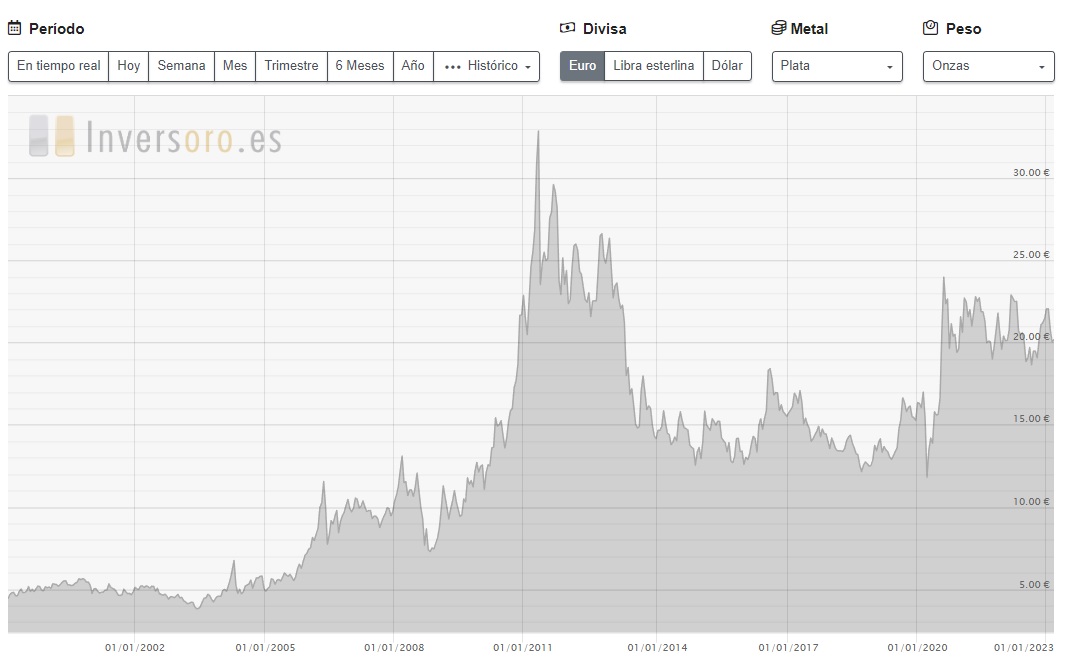Select the Año period button
Image resolution: width=1068 pixels, height=670 pixels.
coord(413,66)
